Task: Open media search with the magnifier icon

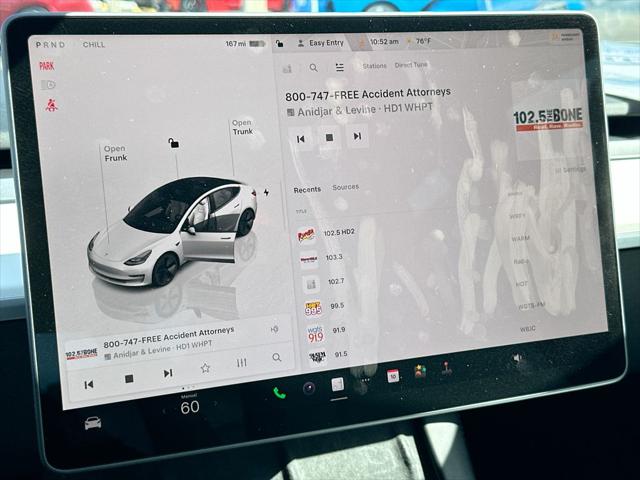Action: (x=313, y=68)
